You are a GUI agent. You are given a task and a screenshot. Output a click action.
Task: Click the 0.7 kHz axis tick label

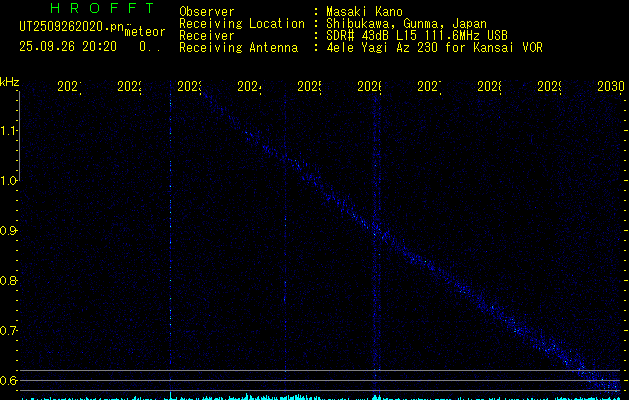pyautogui.click(x=10, y=331)
